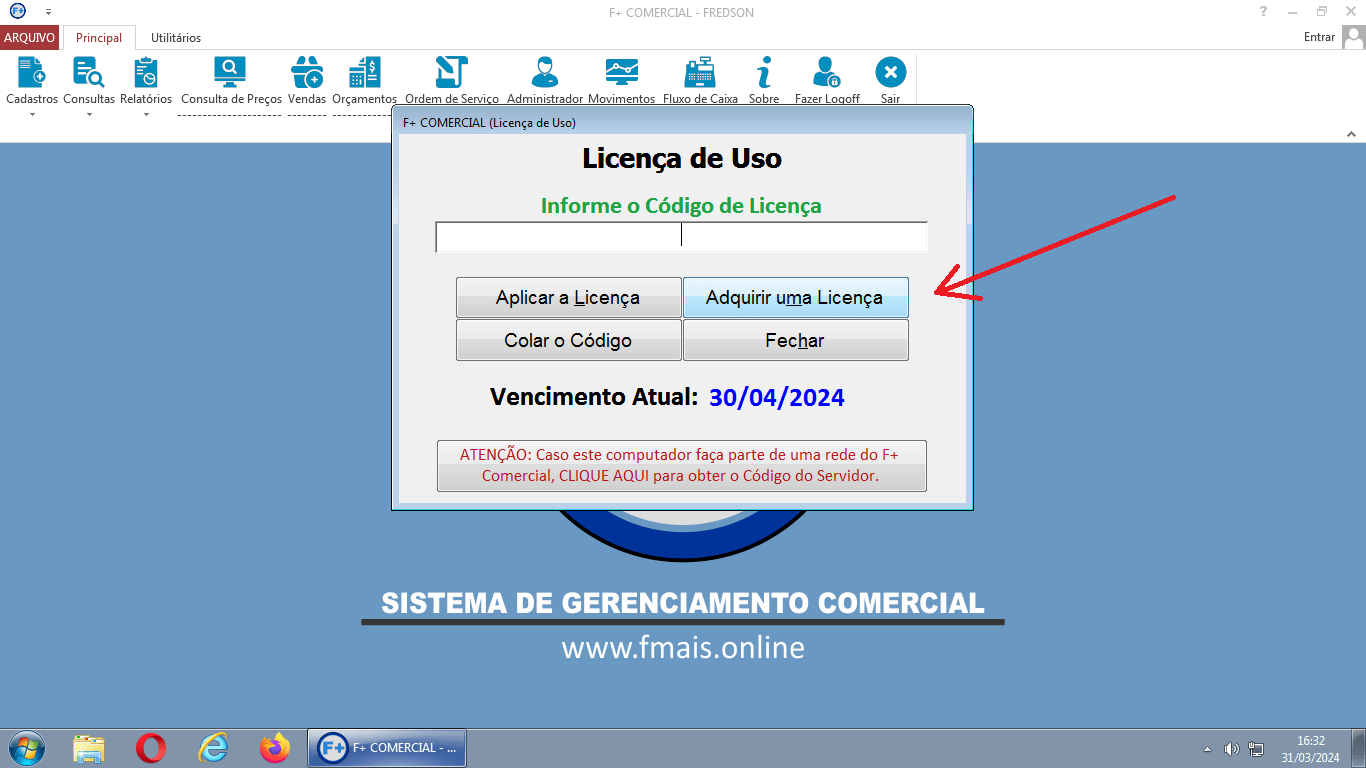
Task: Click the Fazer Logoff icon
Action: coord(827,73)
